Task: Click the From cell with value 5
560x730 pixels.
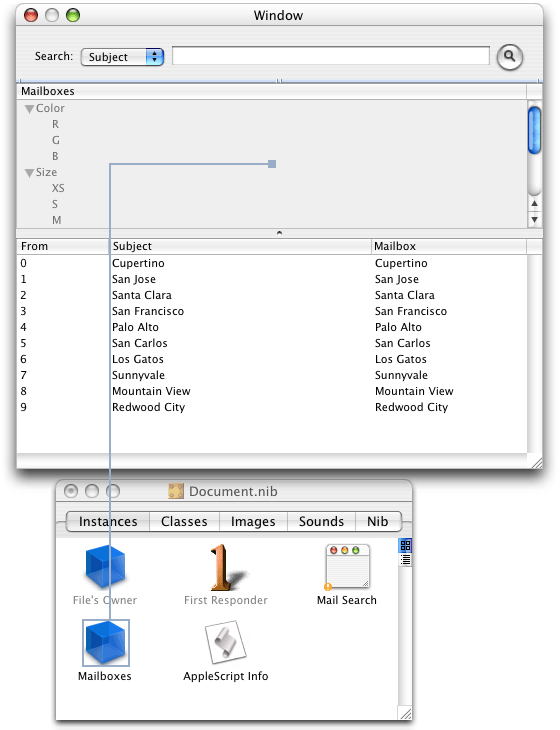Action: tap(24, 343)
